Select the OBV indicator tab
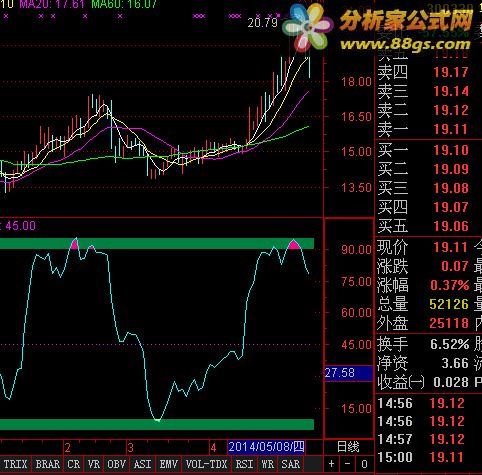Screen dimensions: 482x475 [x=116, y=464]
